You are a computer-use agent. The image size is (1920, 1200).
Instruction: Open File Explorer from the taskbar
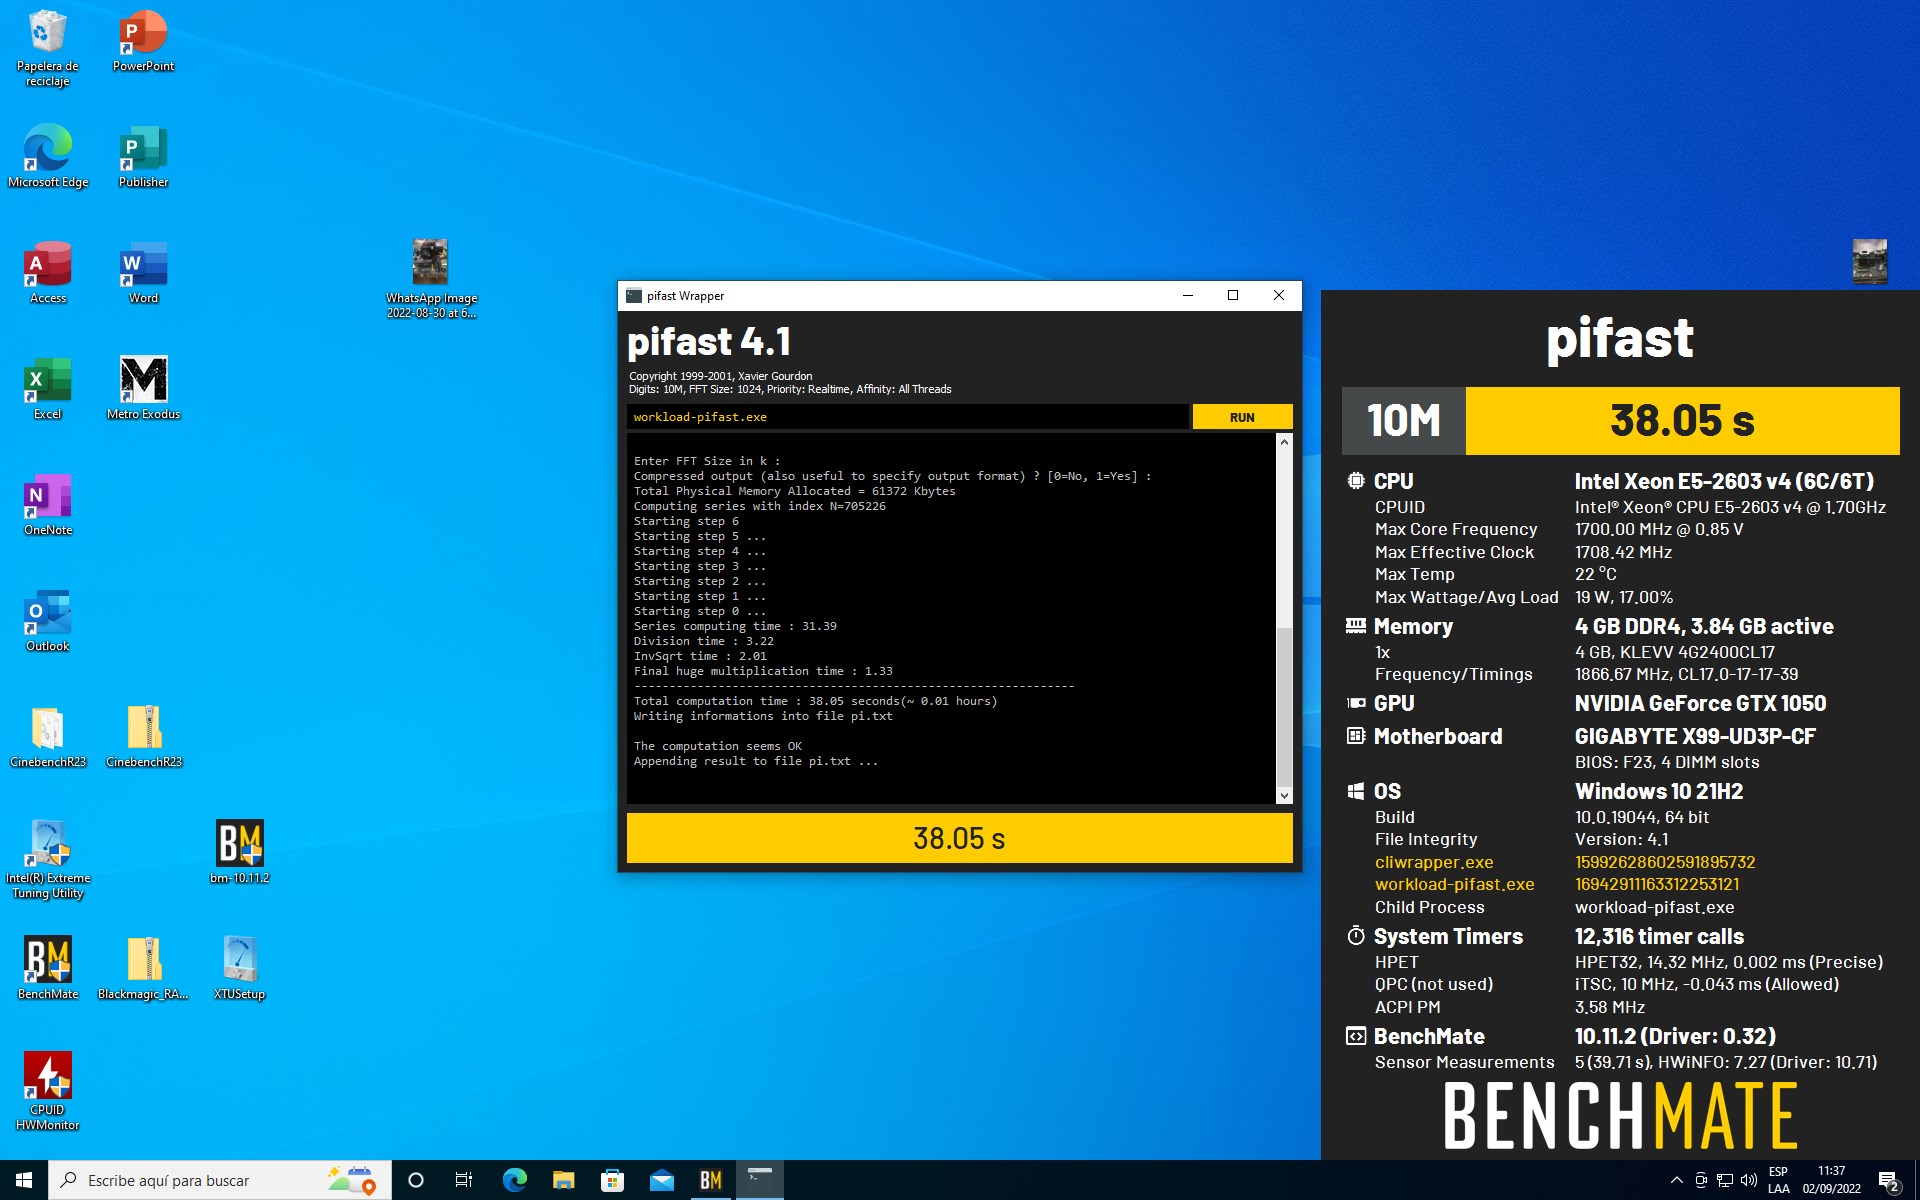(x=563, y=1180)
